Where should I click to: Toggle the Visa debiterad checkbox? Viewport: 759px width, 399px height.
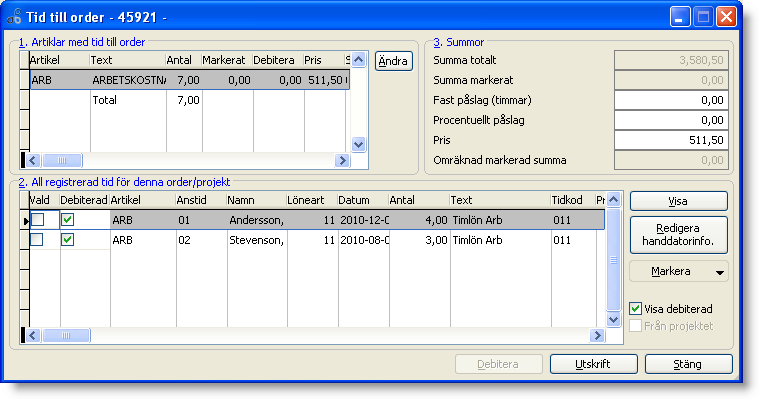pyautogui.click(x=636, y=308)
